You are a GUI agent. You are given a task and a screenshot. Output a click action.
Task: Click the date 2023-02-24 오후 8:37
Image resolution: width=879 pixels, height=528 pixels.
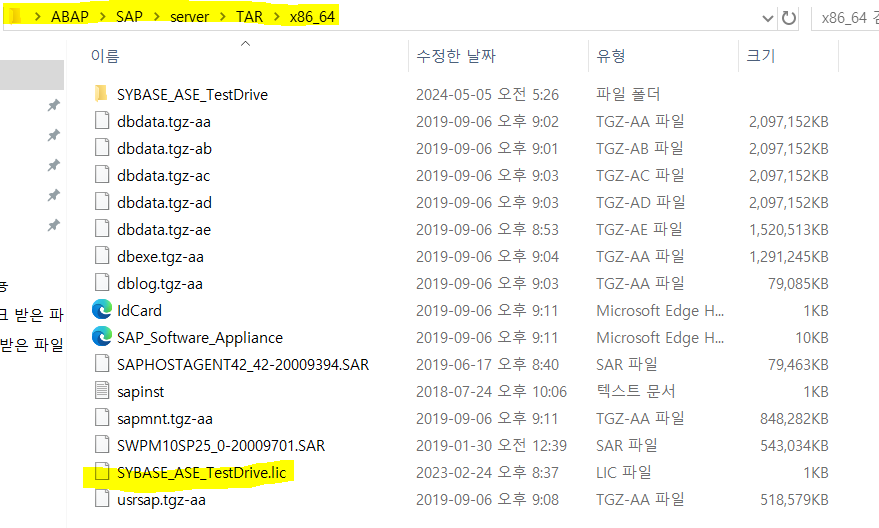click(487, 473)
